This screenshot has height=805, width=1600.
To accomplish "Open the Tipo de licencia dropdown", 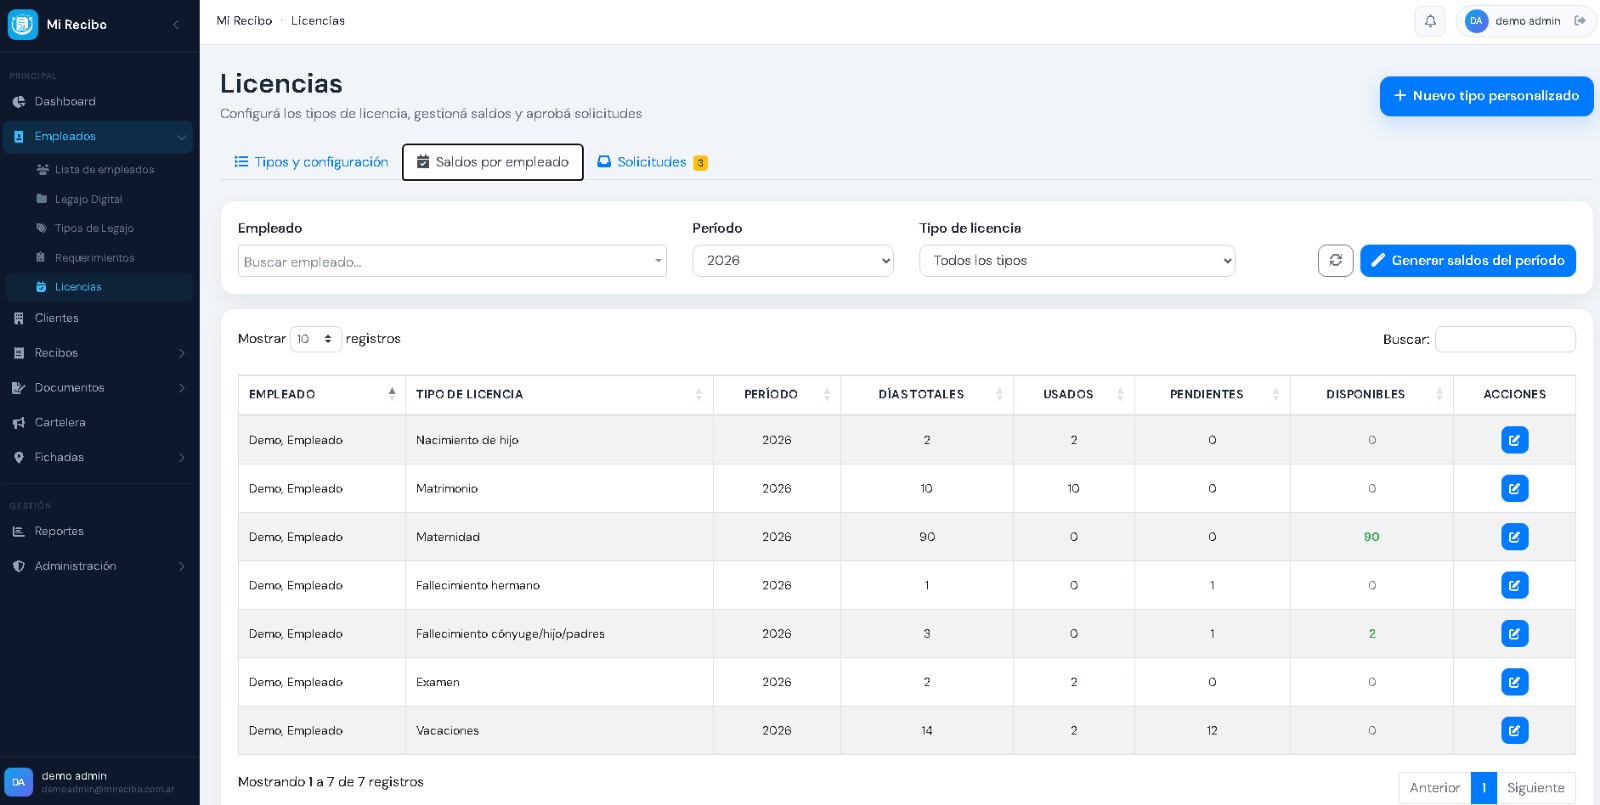I will (x=1076, y=261).
